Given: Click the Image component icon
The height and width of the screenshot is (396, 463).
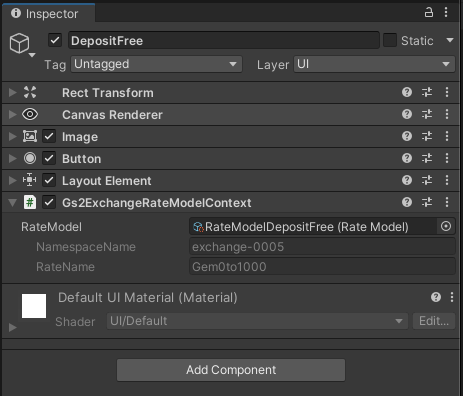Looking at the screenshot, I should pyautogui.click(x=30, y=136).
